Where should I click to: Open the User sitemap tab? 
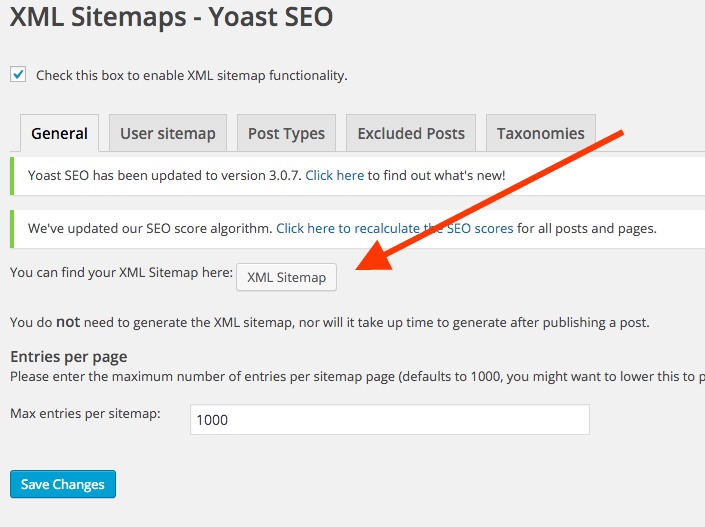(167, 134)
